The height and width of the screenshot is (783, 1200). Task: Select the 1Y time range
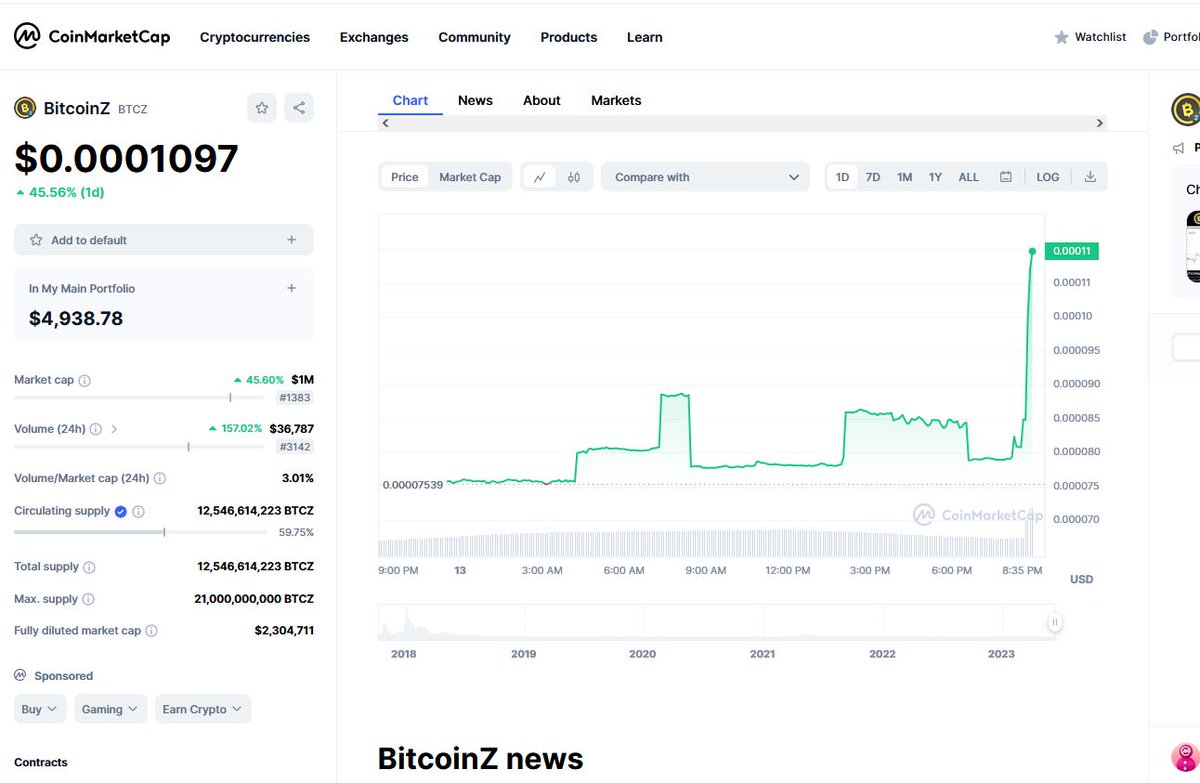click(x=935, y=177)
